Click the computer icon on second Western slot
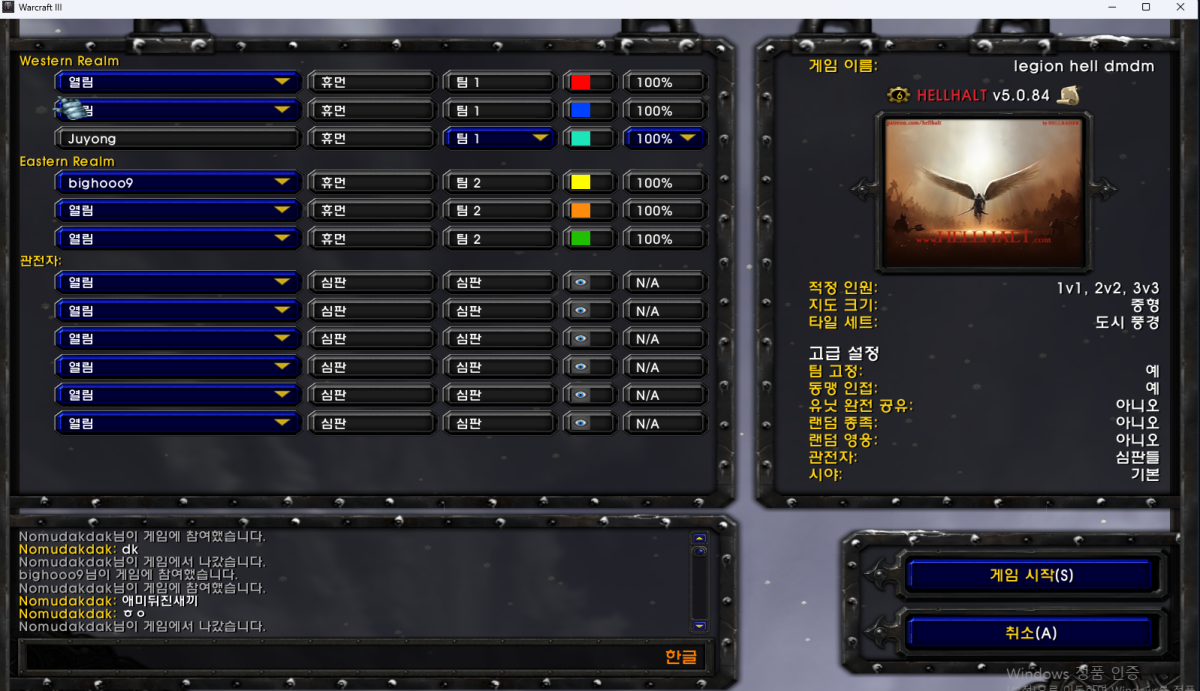The height and width of the screenshot is (691, 1200). point(71,110)
